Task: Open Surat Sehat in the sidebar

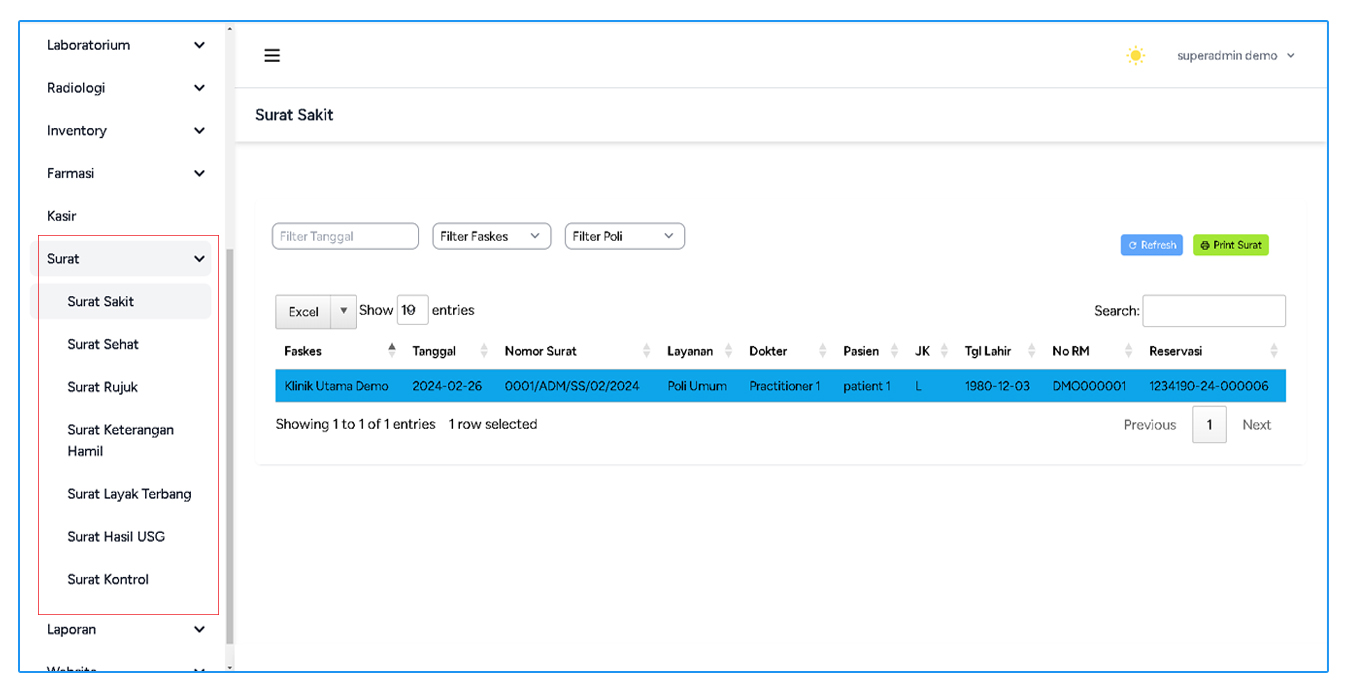Action: pos(103,344)
